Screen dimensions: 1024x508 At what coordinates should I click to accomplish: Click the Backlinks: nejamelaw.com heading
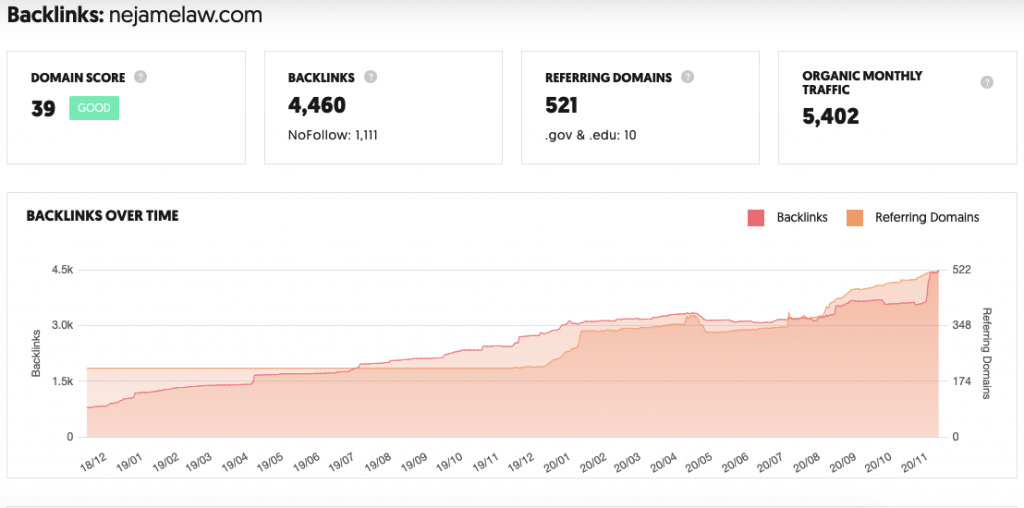click(135, 14)
